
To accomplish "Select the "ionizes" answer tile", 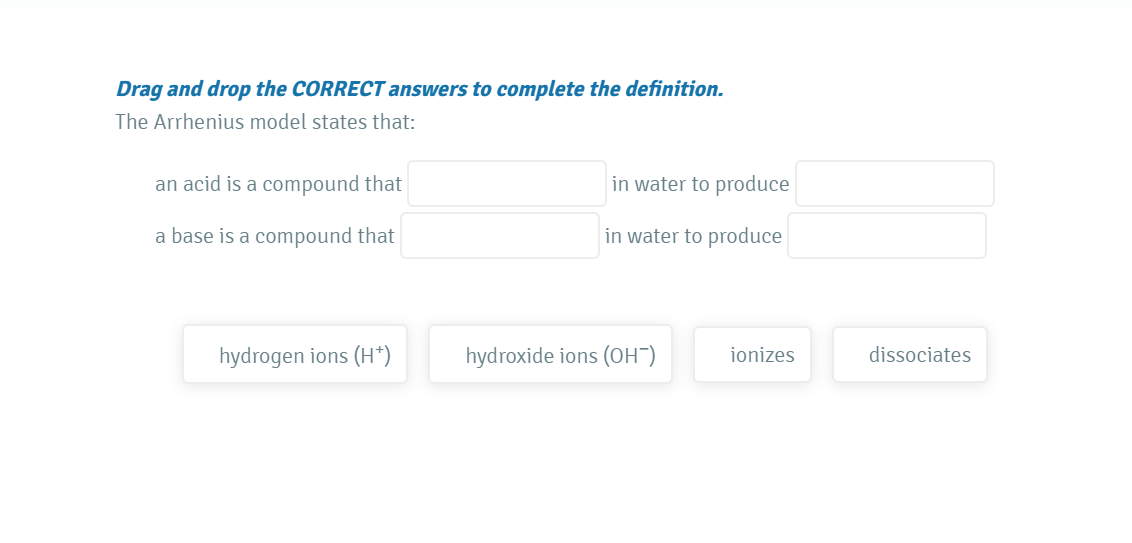I will click(x=752, y=355).
